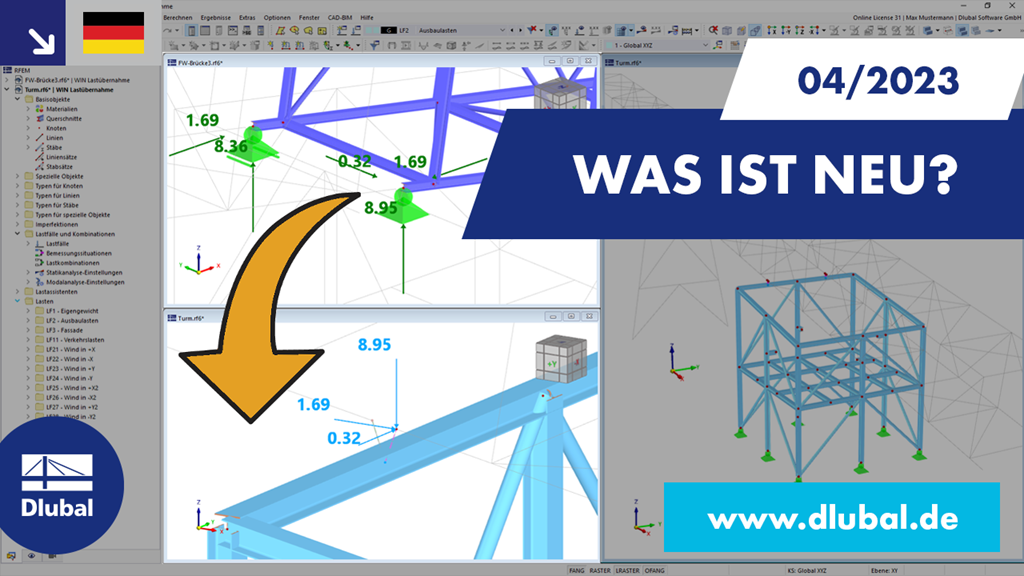Select LF1 - Eigengewicht load folder
This screenshot has height=576, width=1024.
[72, 311]
